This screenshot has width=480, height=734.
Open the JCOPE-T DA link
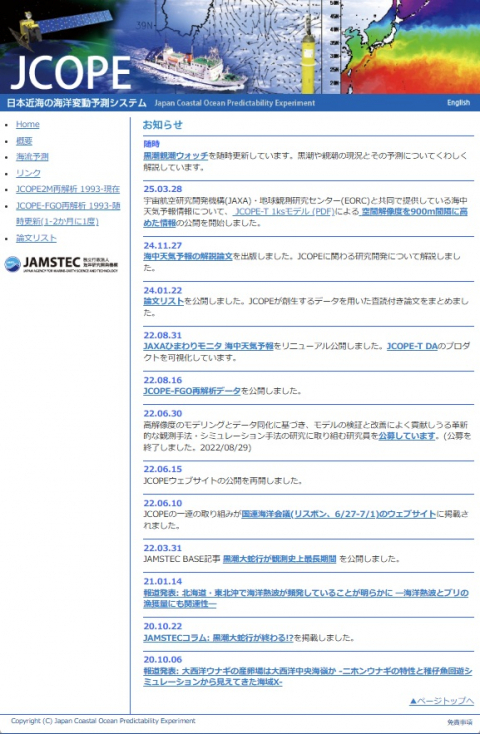tap(412, 346)
